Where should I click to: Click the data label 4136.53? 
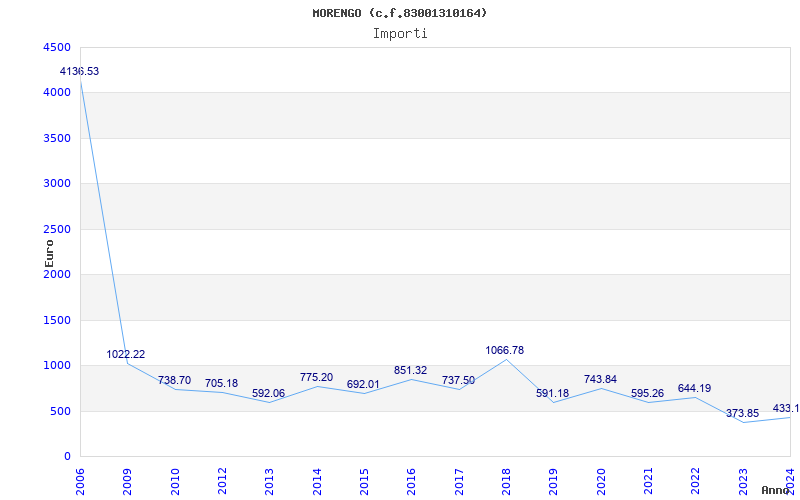(80, 71)
